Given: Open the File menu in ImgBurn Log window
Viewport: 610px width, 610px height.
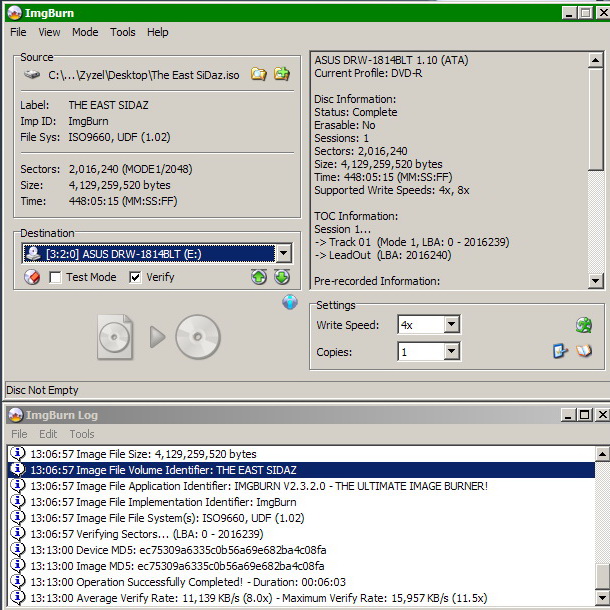Looking at the screenshot, I should point(19,434).
